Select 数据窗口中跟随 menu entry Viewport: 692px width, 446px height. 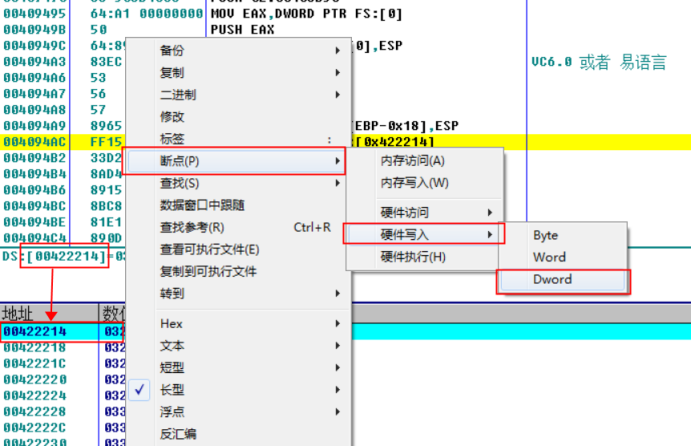[238, 205]
